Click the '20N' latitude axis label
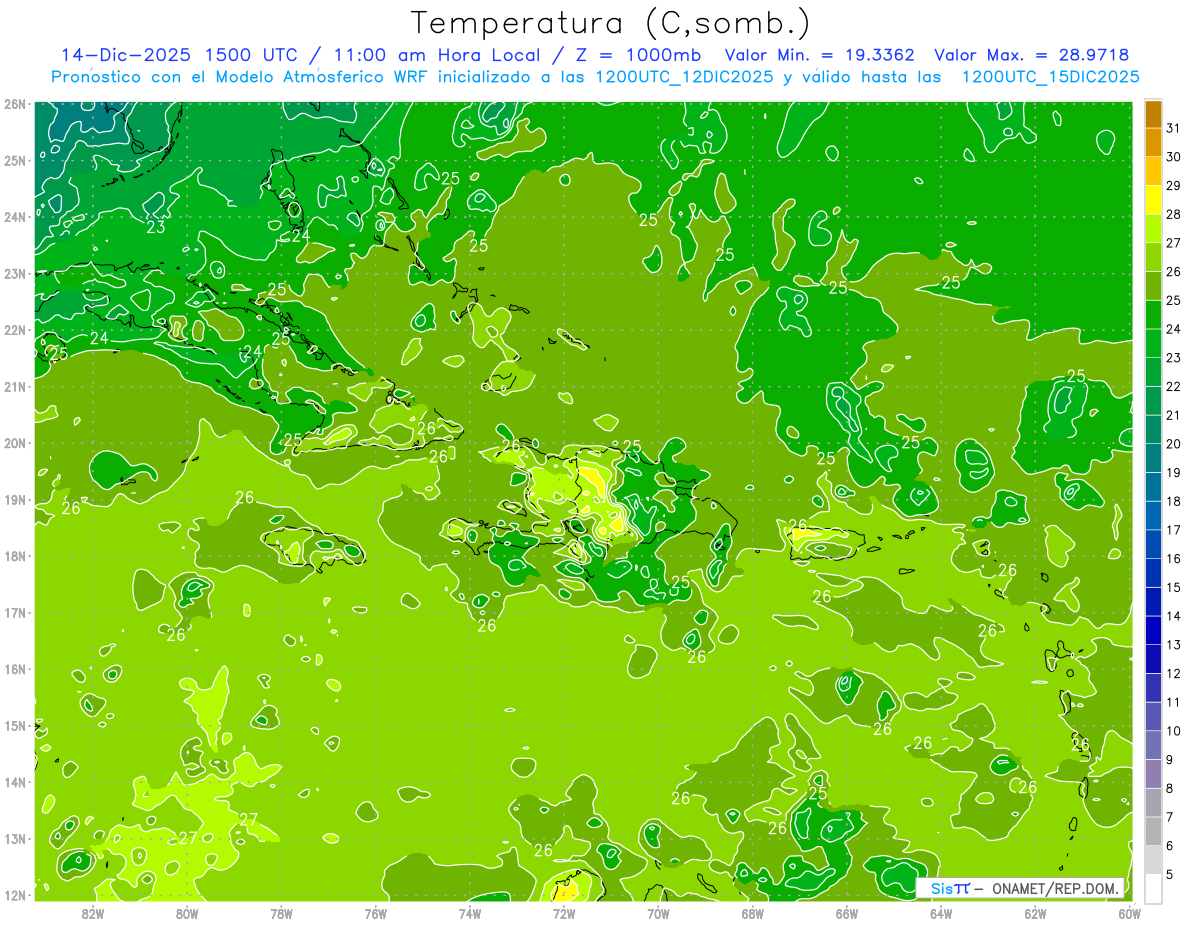Viewport: 1200px width, 927px height. pos(15,443)
